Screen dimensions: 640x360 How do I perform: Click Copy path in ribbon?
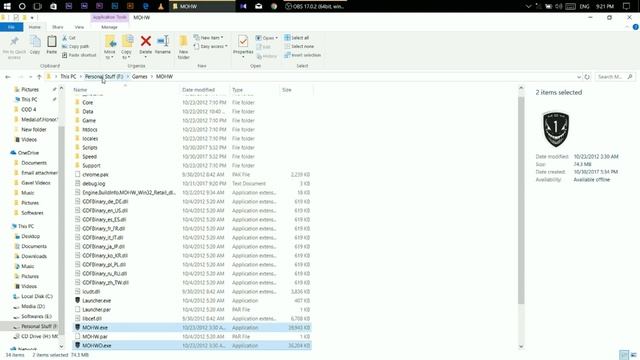(x=76, y=46)
